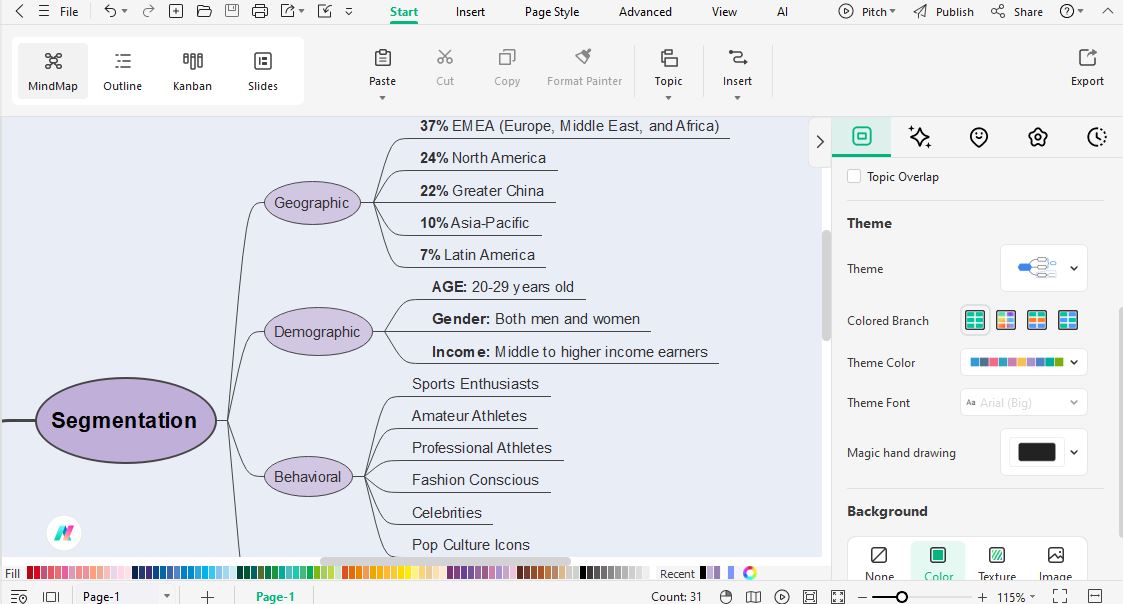Image resolution: width=1123 pixels, height=604 pixels.
Task: Open the history clock panel icon
Action: pos(1097,137)
